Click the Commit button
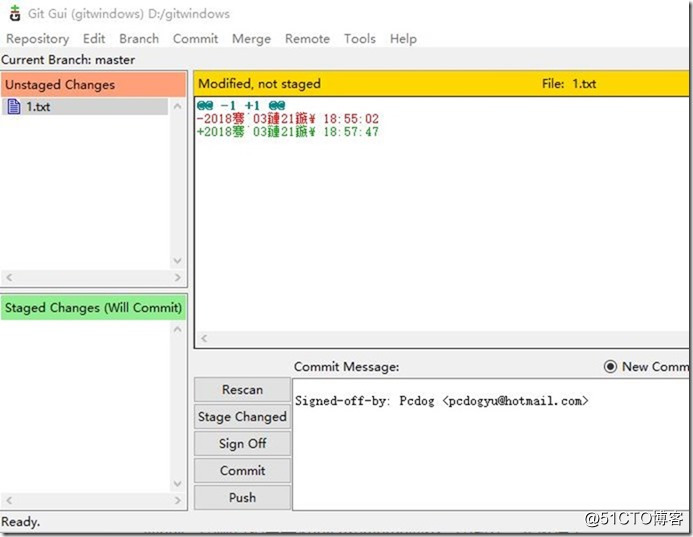The image size is (693, 537). coord(242,470)
